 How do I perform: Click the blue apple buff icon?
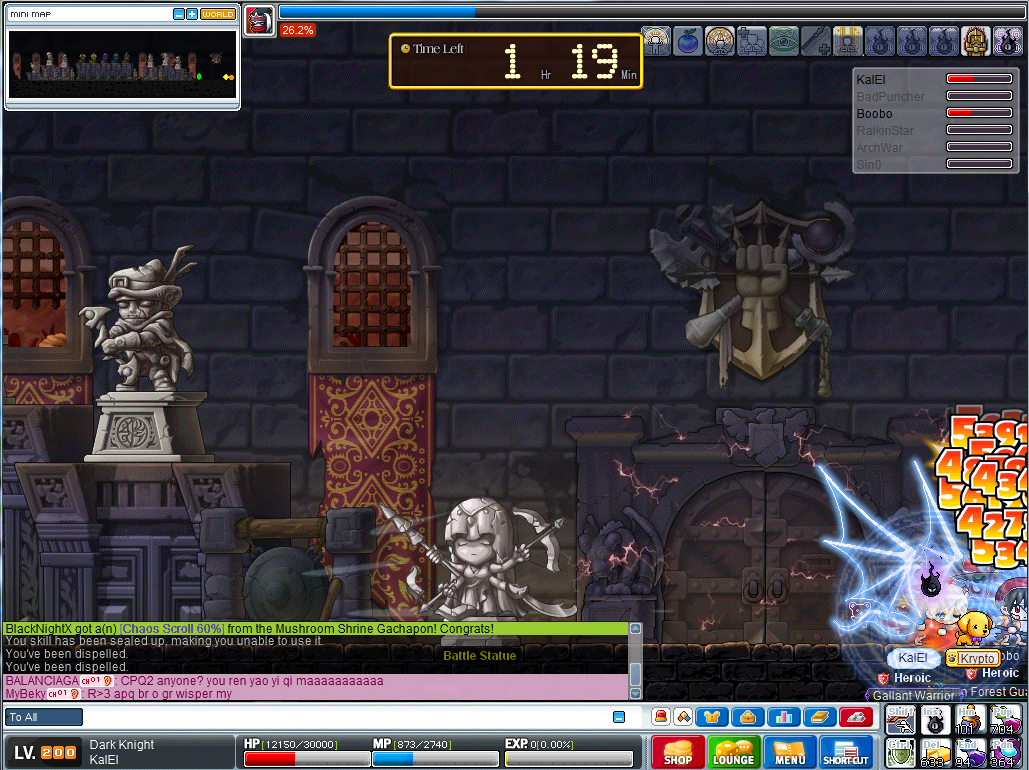[688, 41]
